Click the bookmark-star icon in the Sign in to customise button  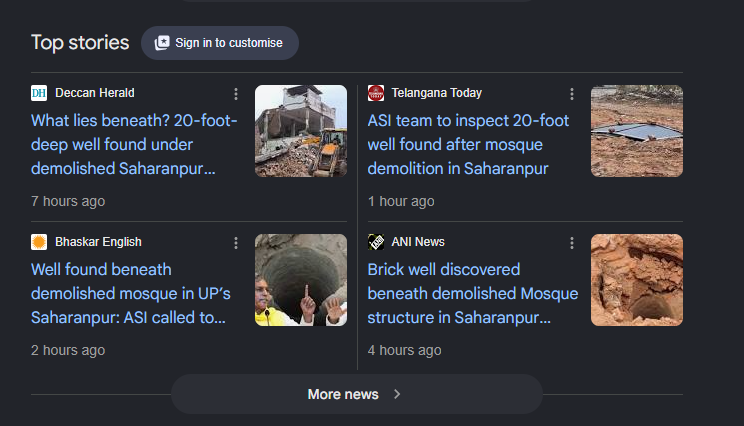[x=162, y=43]
